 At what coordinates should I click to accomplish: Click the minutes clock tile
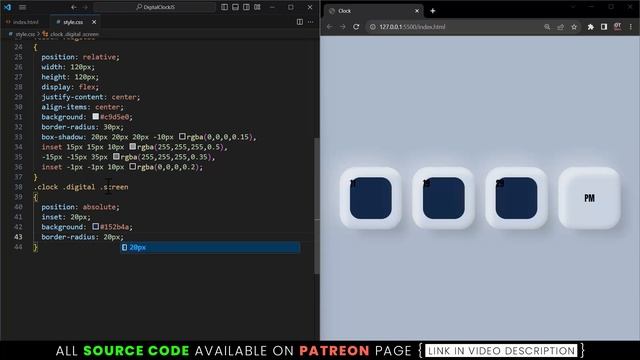click(x=444, y=198)
